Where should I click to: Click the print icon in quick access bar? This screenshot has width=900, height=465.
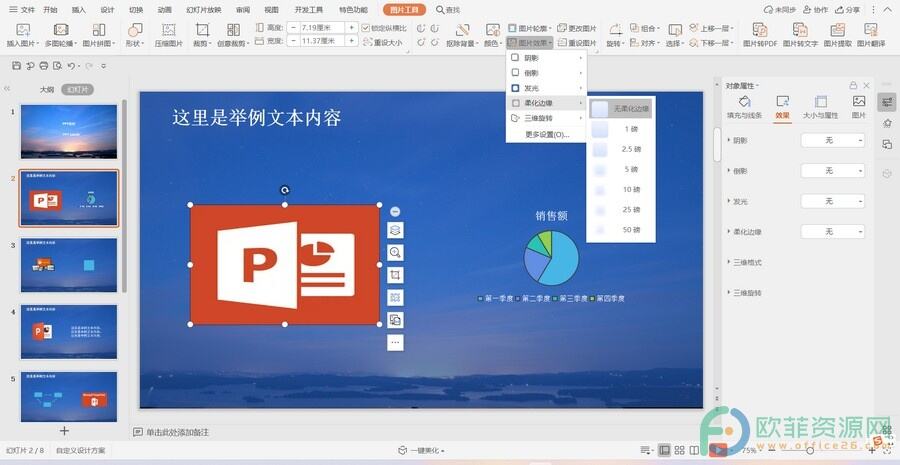44,66
